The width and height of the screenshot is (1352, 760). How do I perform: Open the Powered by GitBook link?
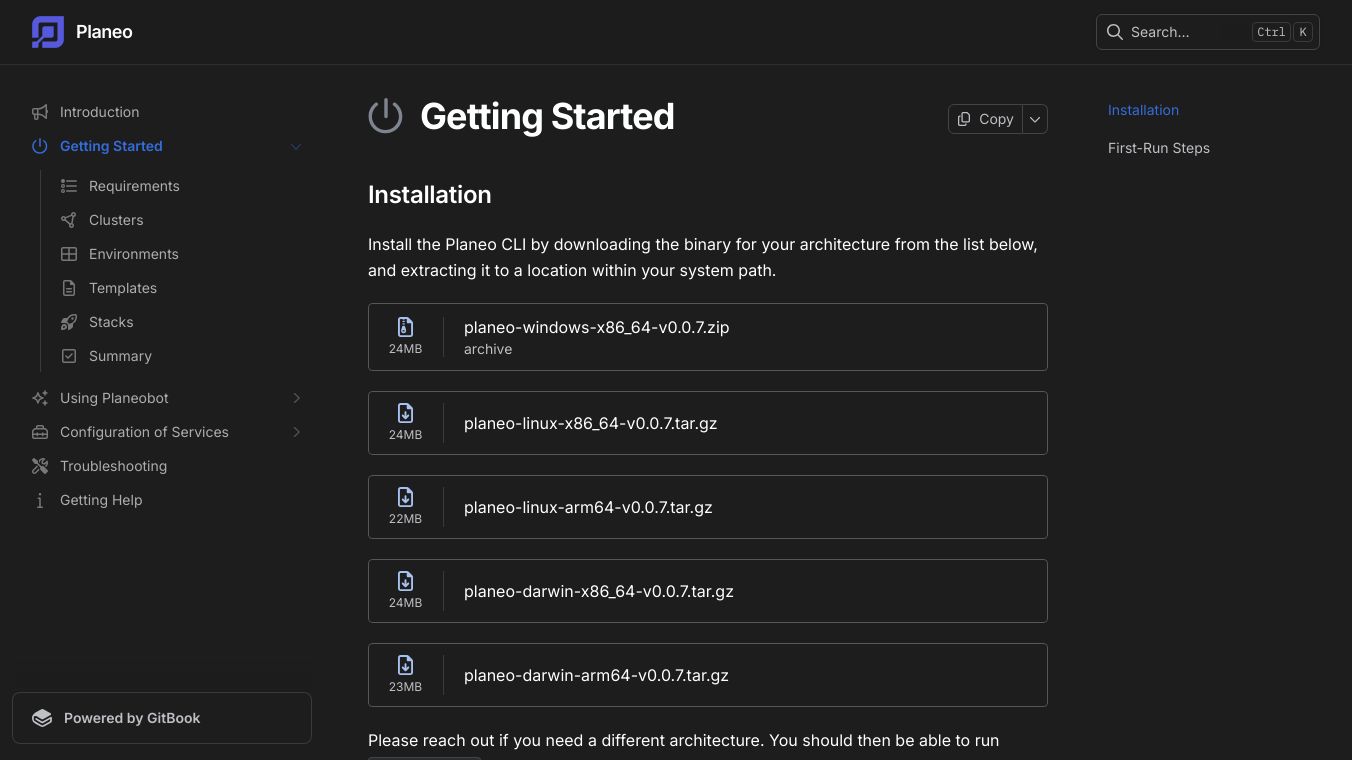pos(162,718)
